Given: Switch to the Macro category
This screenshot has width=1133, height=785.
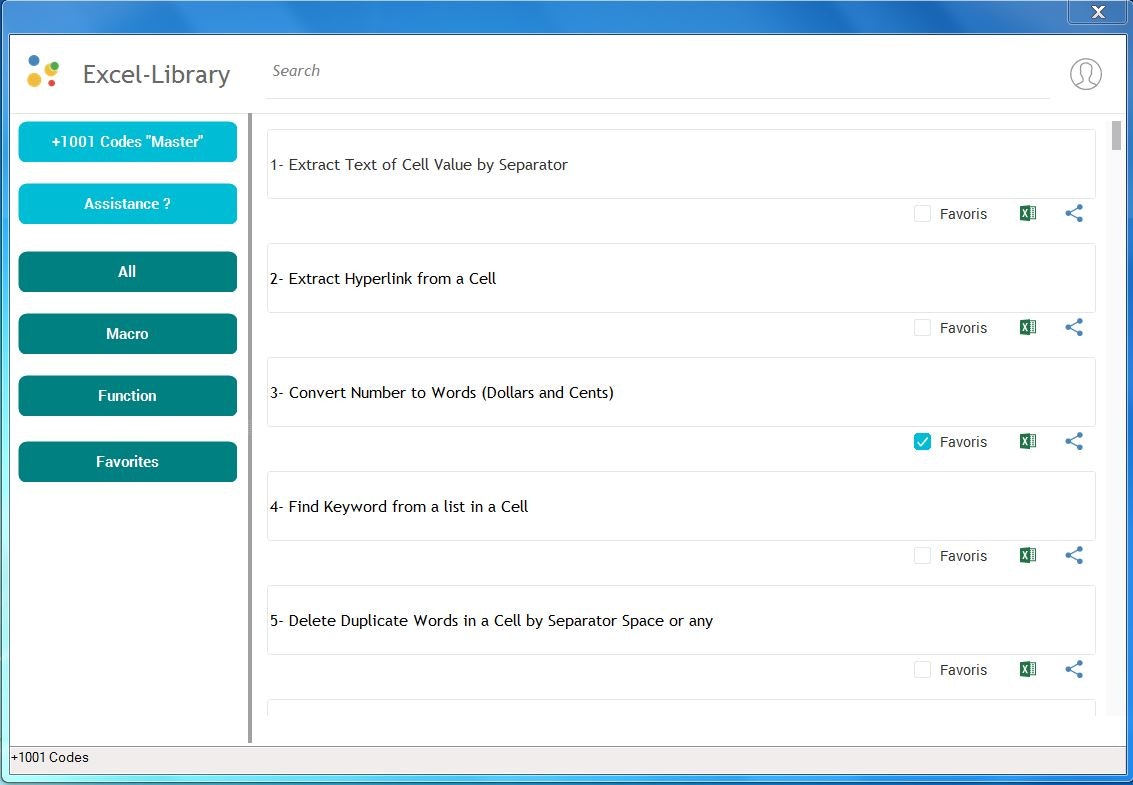Looking at the screenshot, I should tap(127, 334).
